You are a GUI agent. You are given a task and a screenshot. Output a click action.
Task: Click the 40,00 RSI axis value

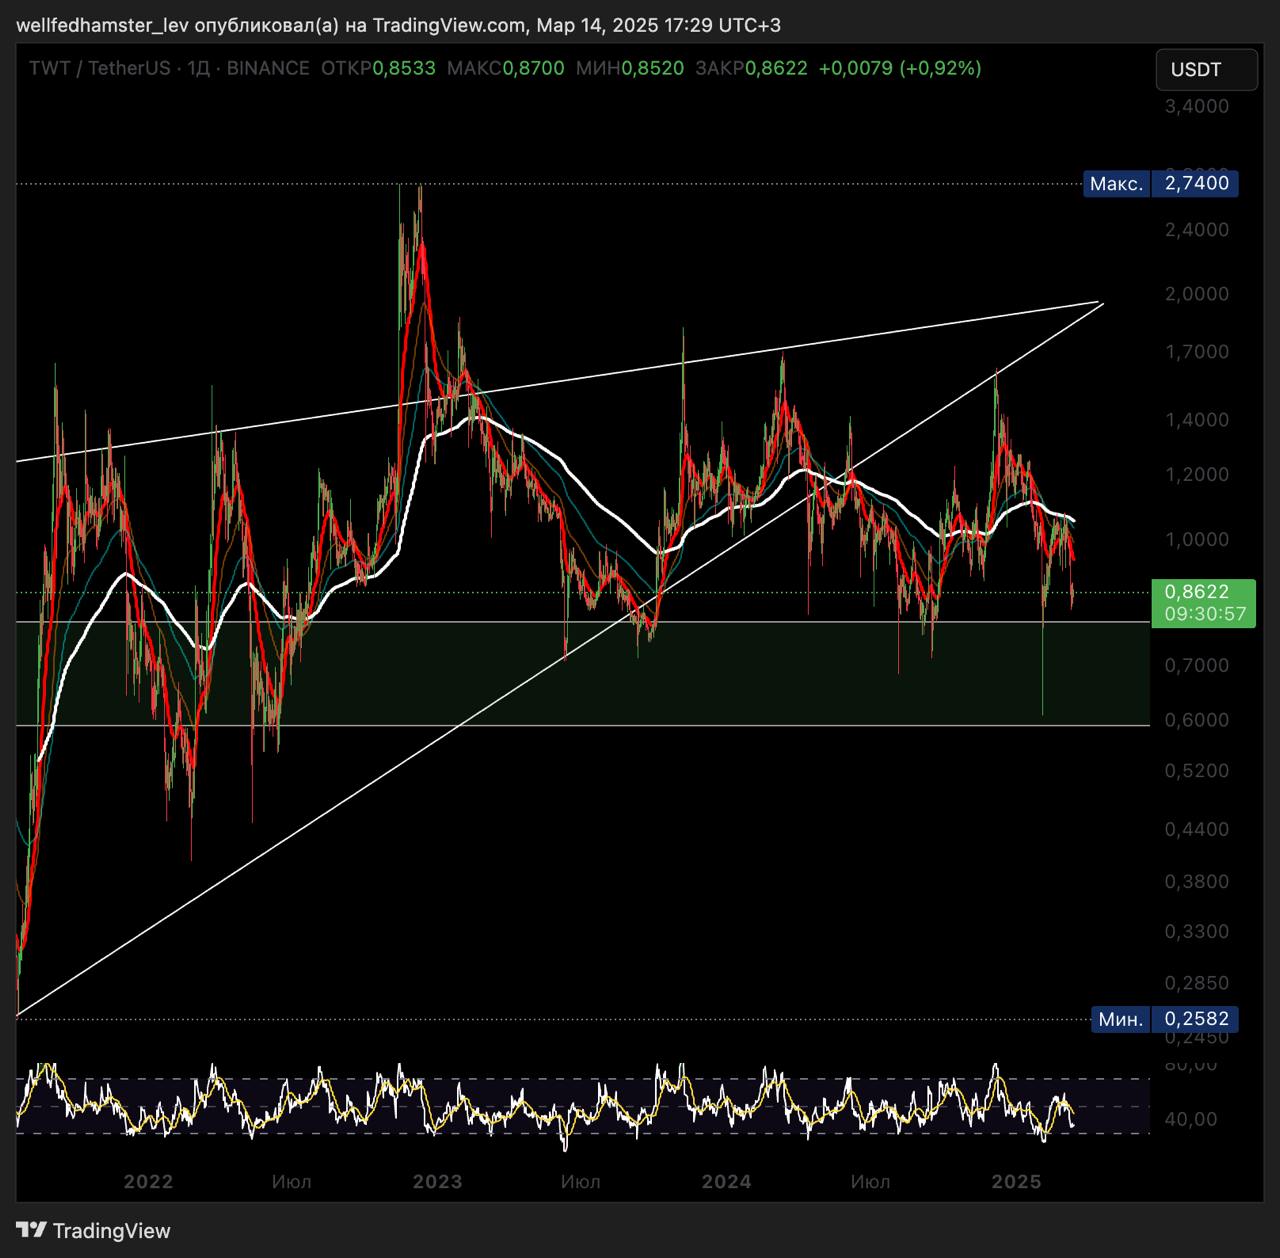click(1191, 1119)
